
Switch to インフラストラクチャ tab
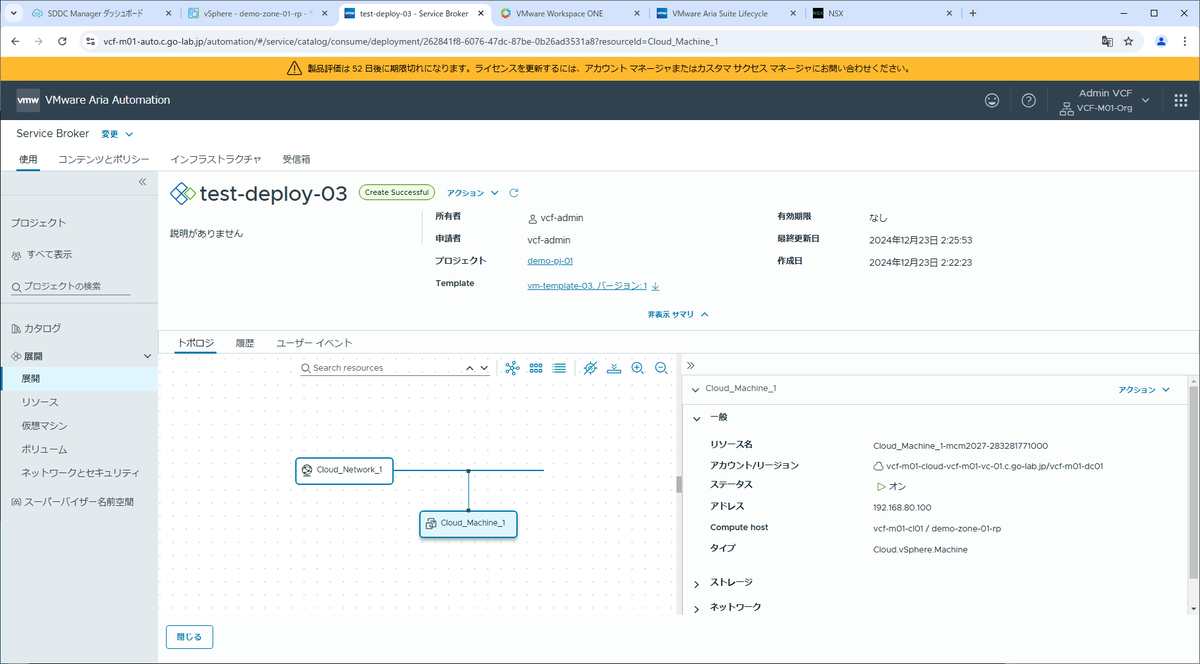click(x=216, y=159)
